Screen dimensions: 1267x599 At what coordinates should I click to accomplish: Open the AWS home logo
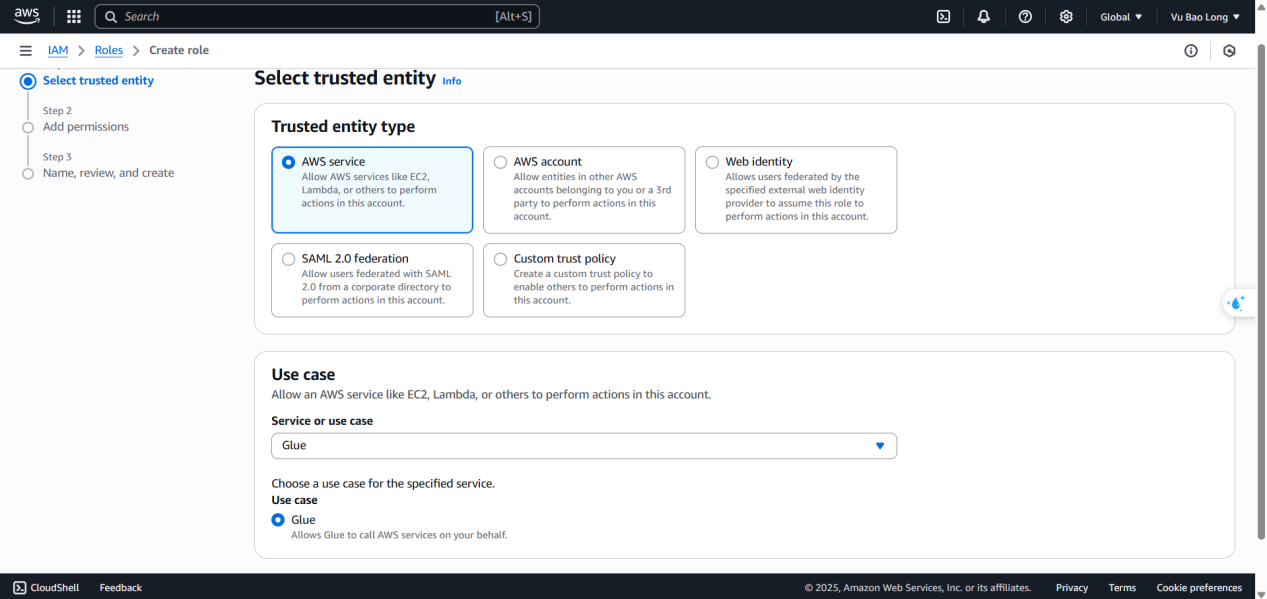pos(27,16)
